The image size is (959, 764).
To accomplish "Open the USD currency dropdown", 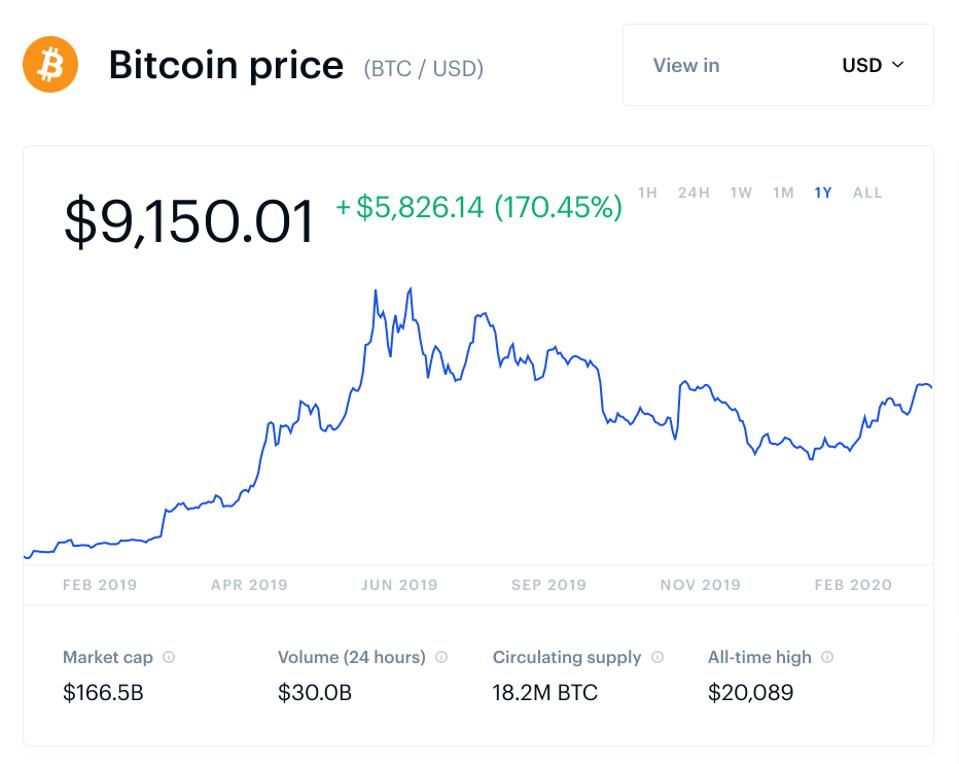I will 872,65.
